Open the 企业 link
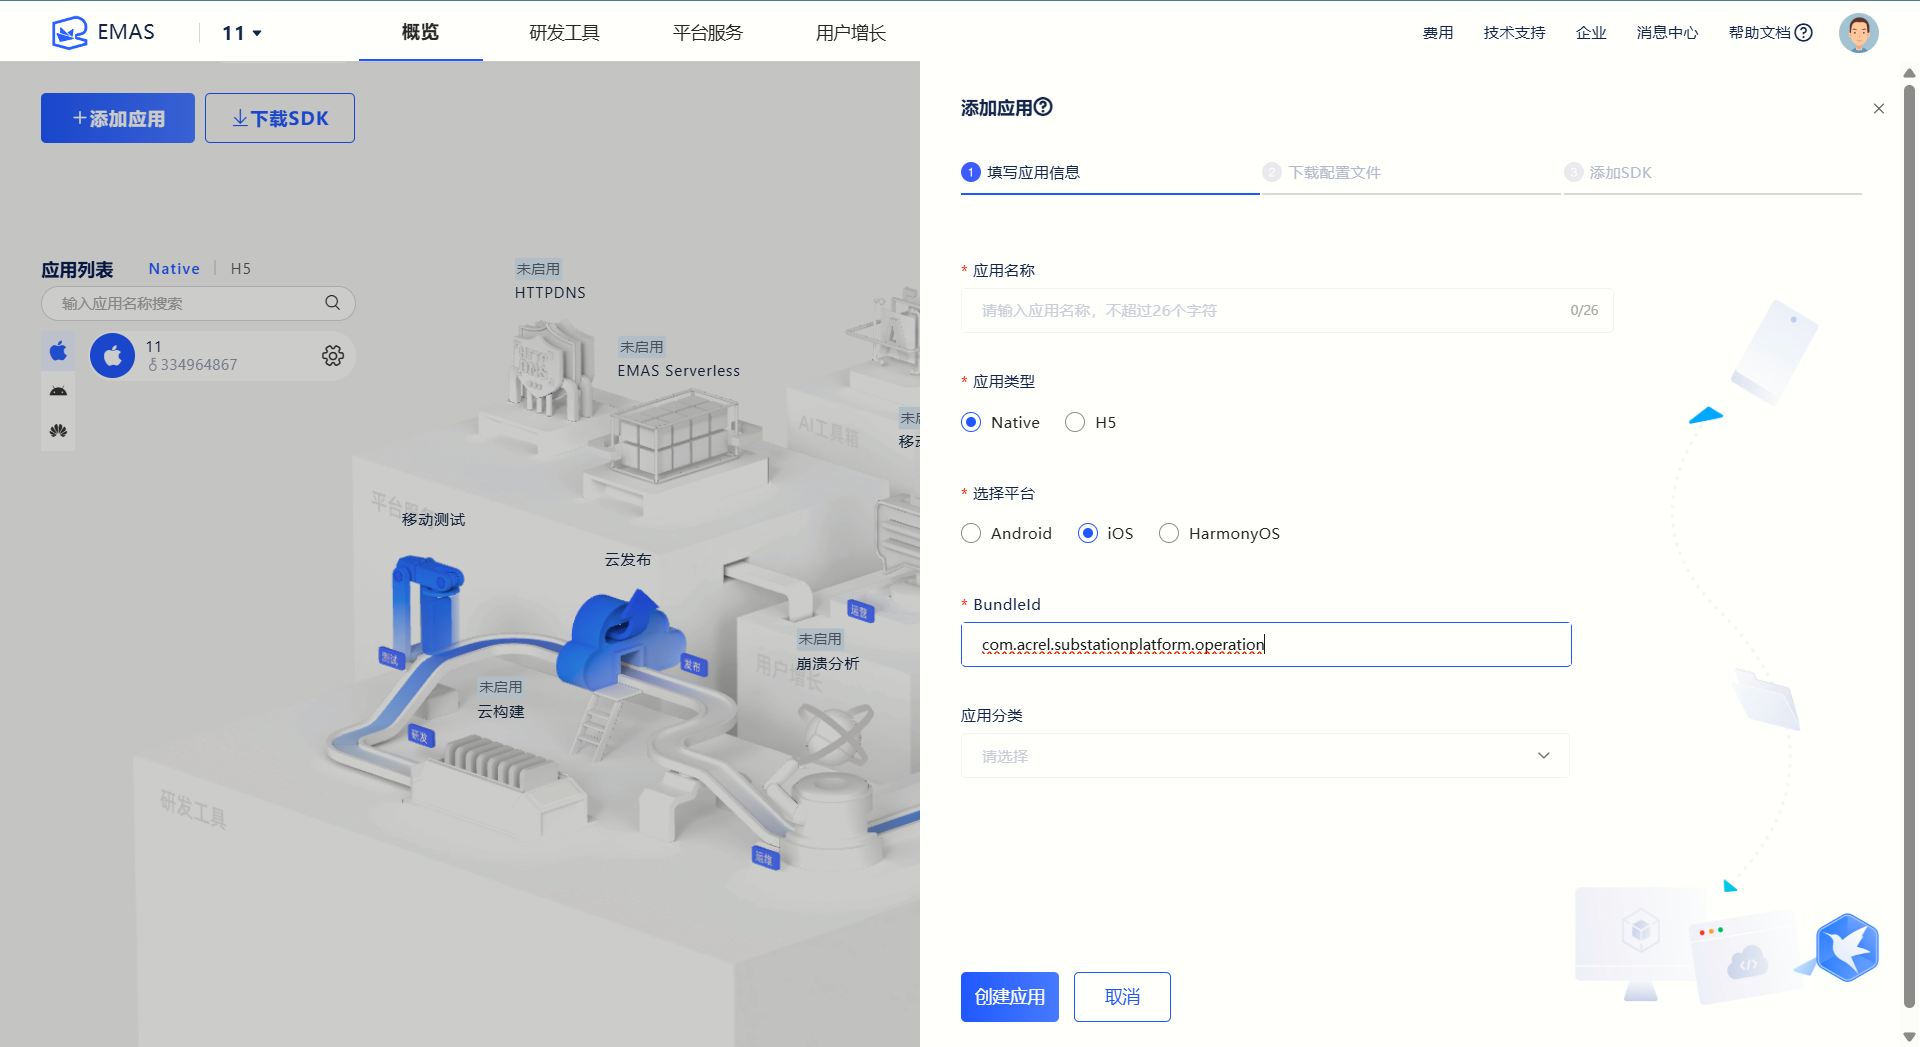This screenshot has width=1920, height=1047. [1591, 33]
